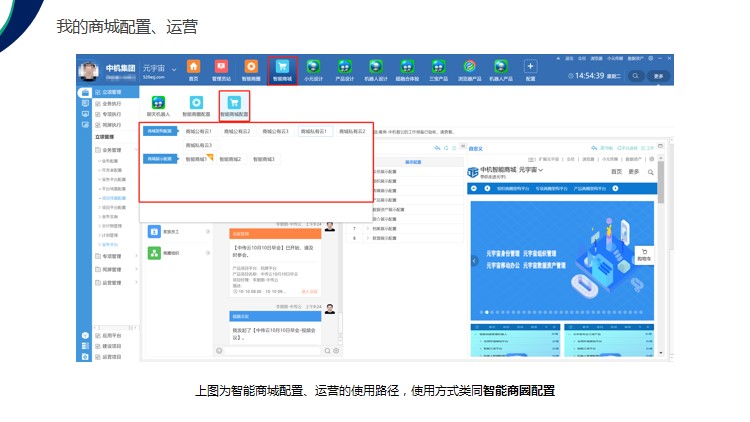
Task: Click the 首页 link in mall preview
Action: pos(617,172)
